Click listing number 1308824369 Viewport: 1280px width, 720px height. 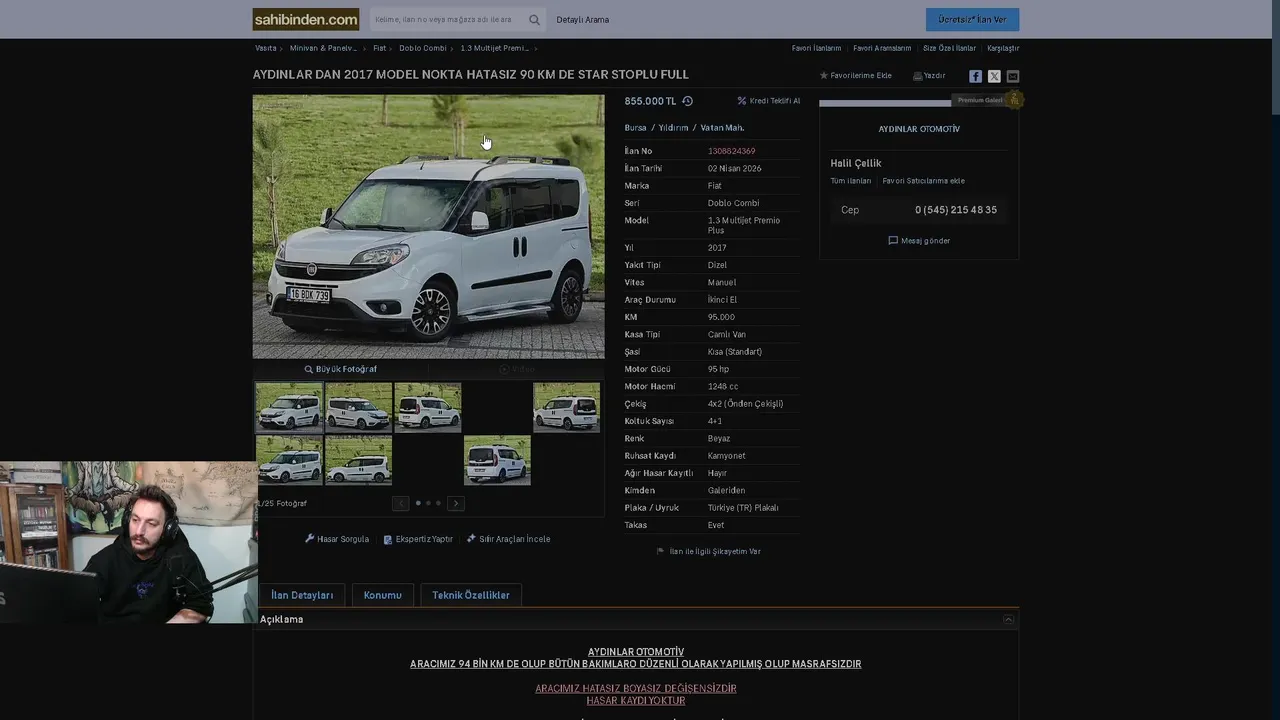tap(731, 151)
